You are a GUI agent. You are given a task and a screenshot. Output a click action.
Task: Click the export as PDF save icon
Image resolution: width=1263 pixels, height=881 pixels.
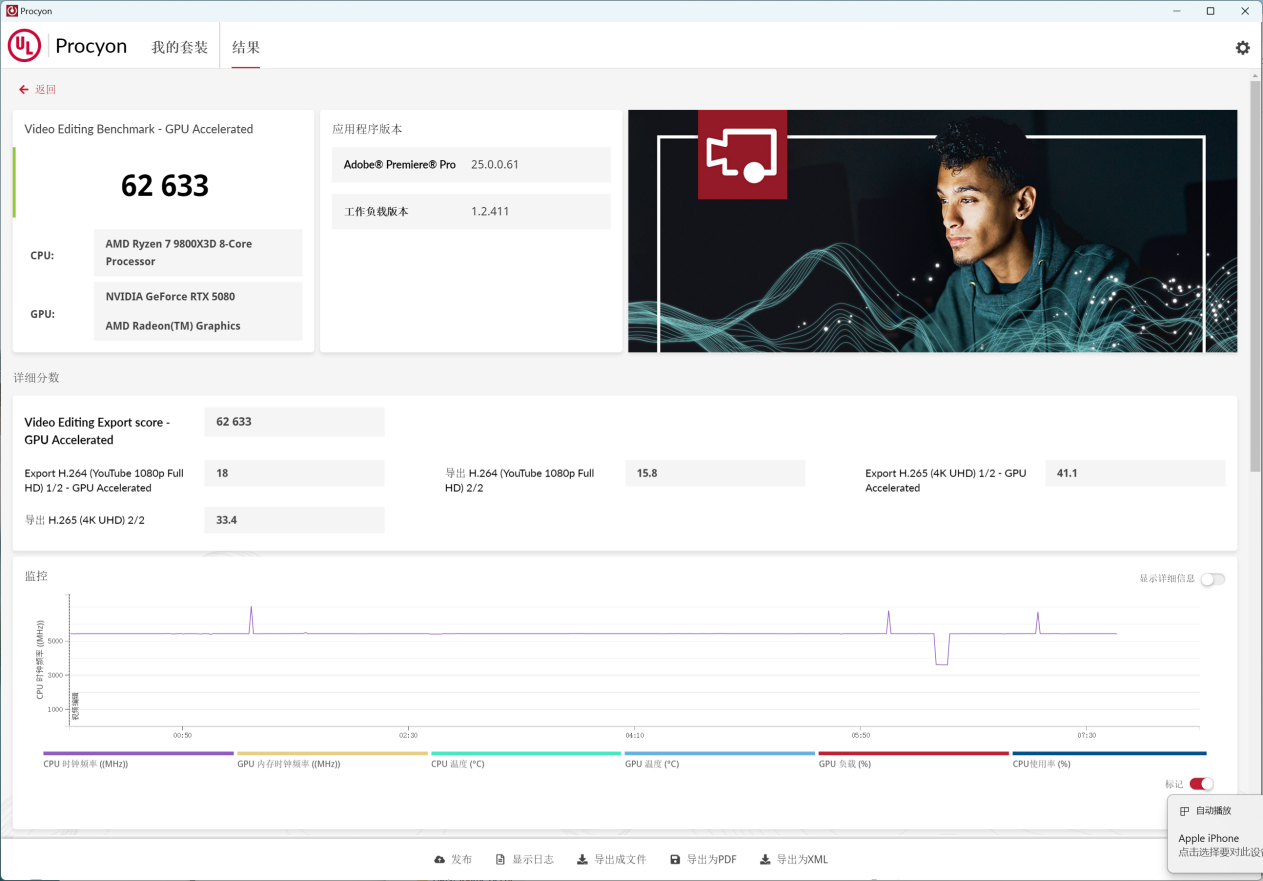[x=675, y=860]
